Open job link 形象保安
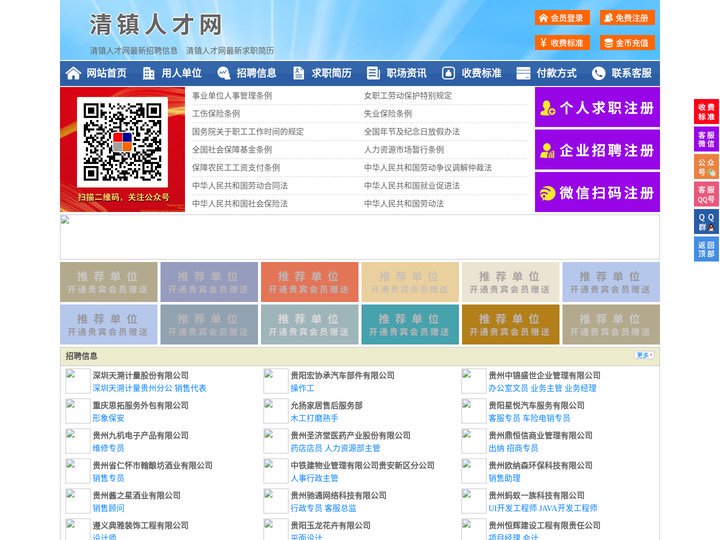 108,418
